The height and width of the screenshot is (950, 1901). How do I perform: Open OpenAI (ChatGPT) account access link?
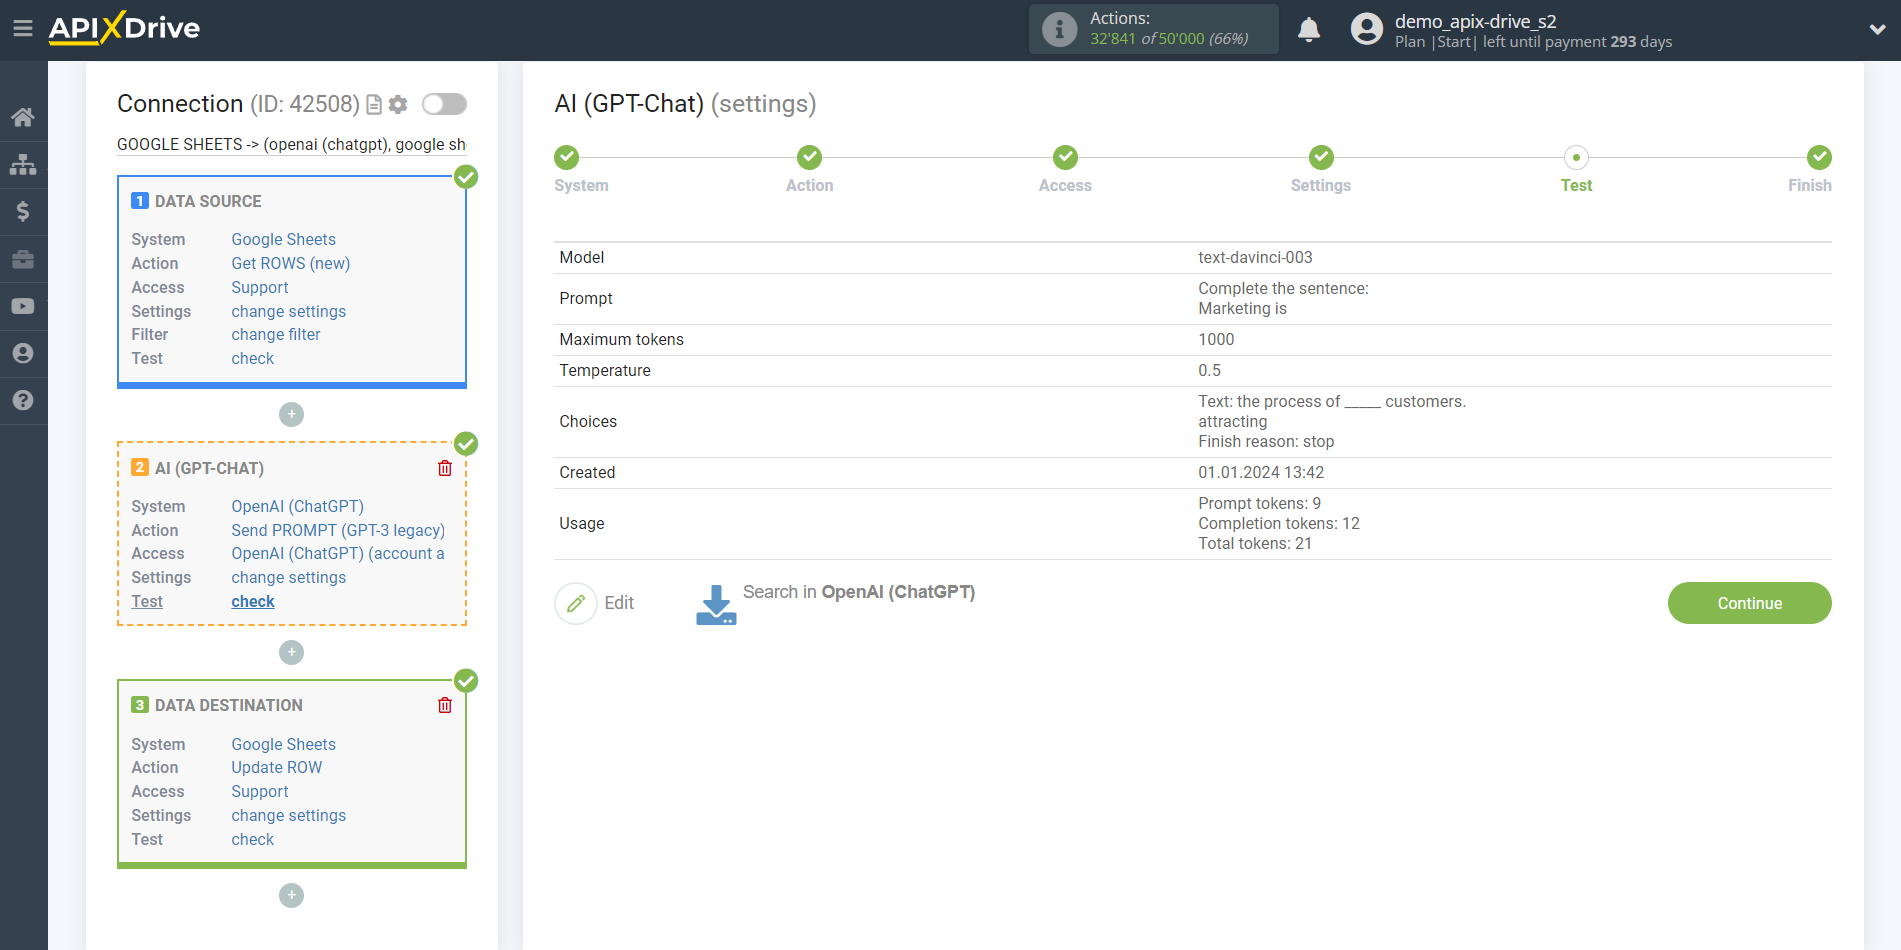[338, 553]
